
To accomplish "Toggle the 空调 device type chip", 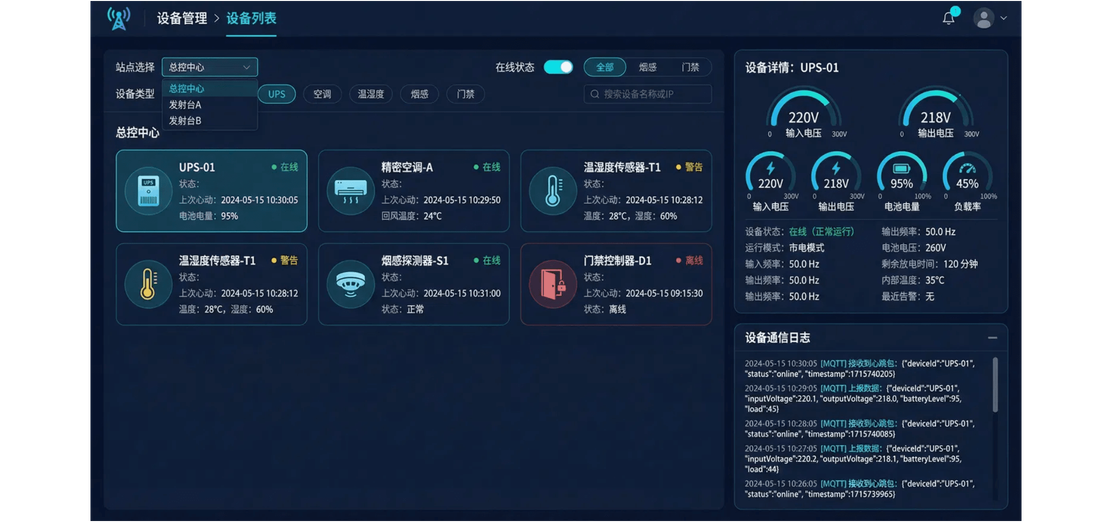I will click(322, 94).
